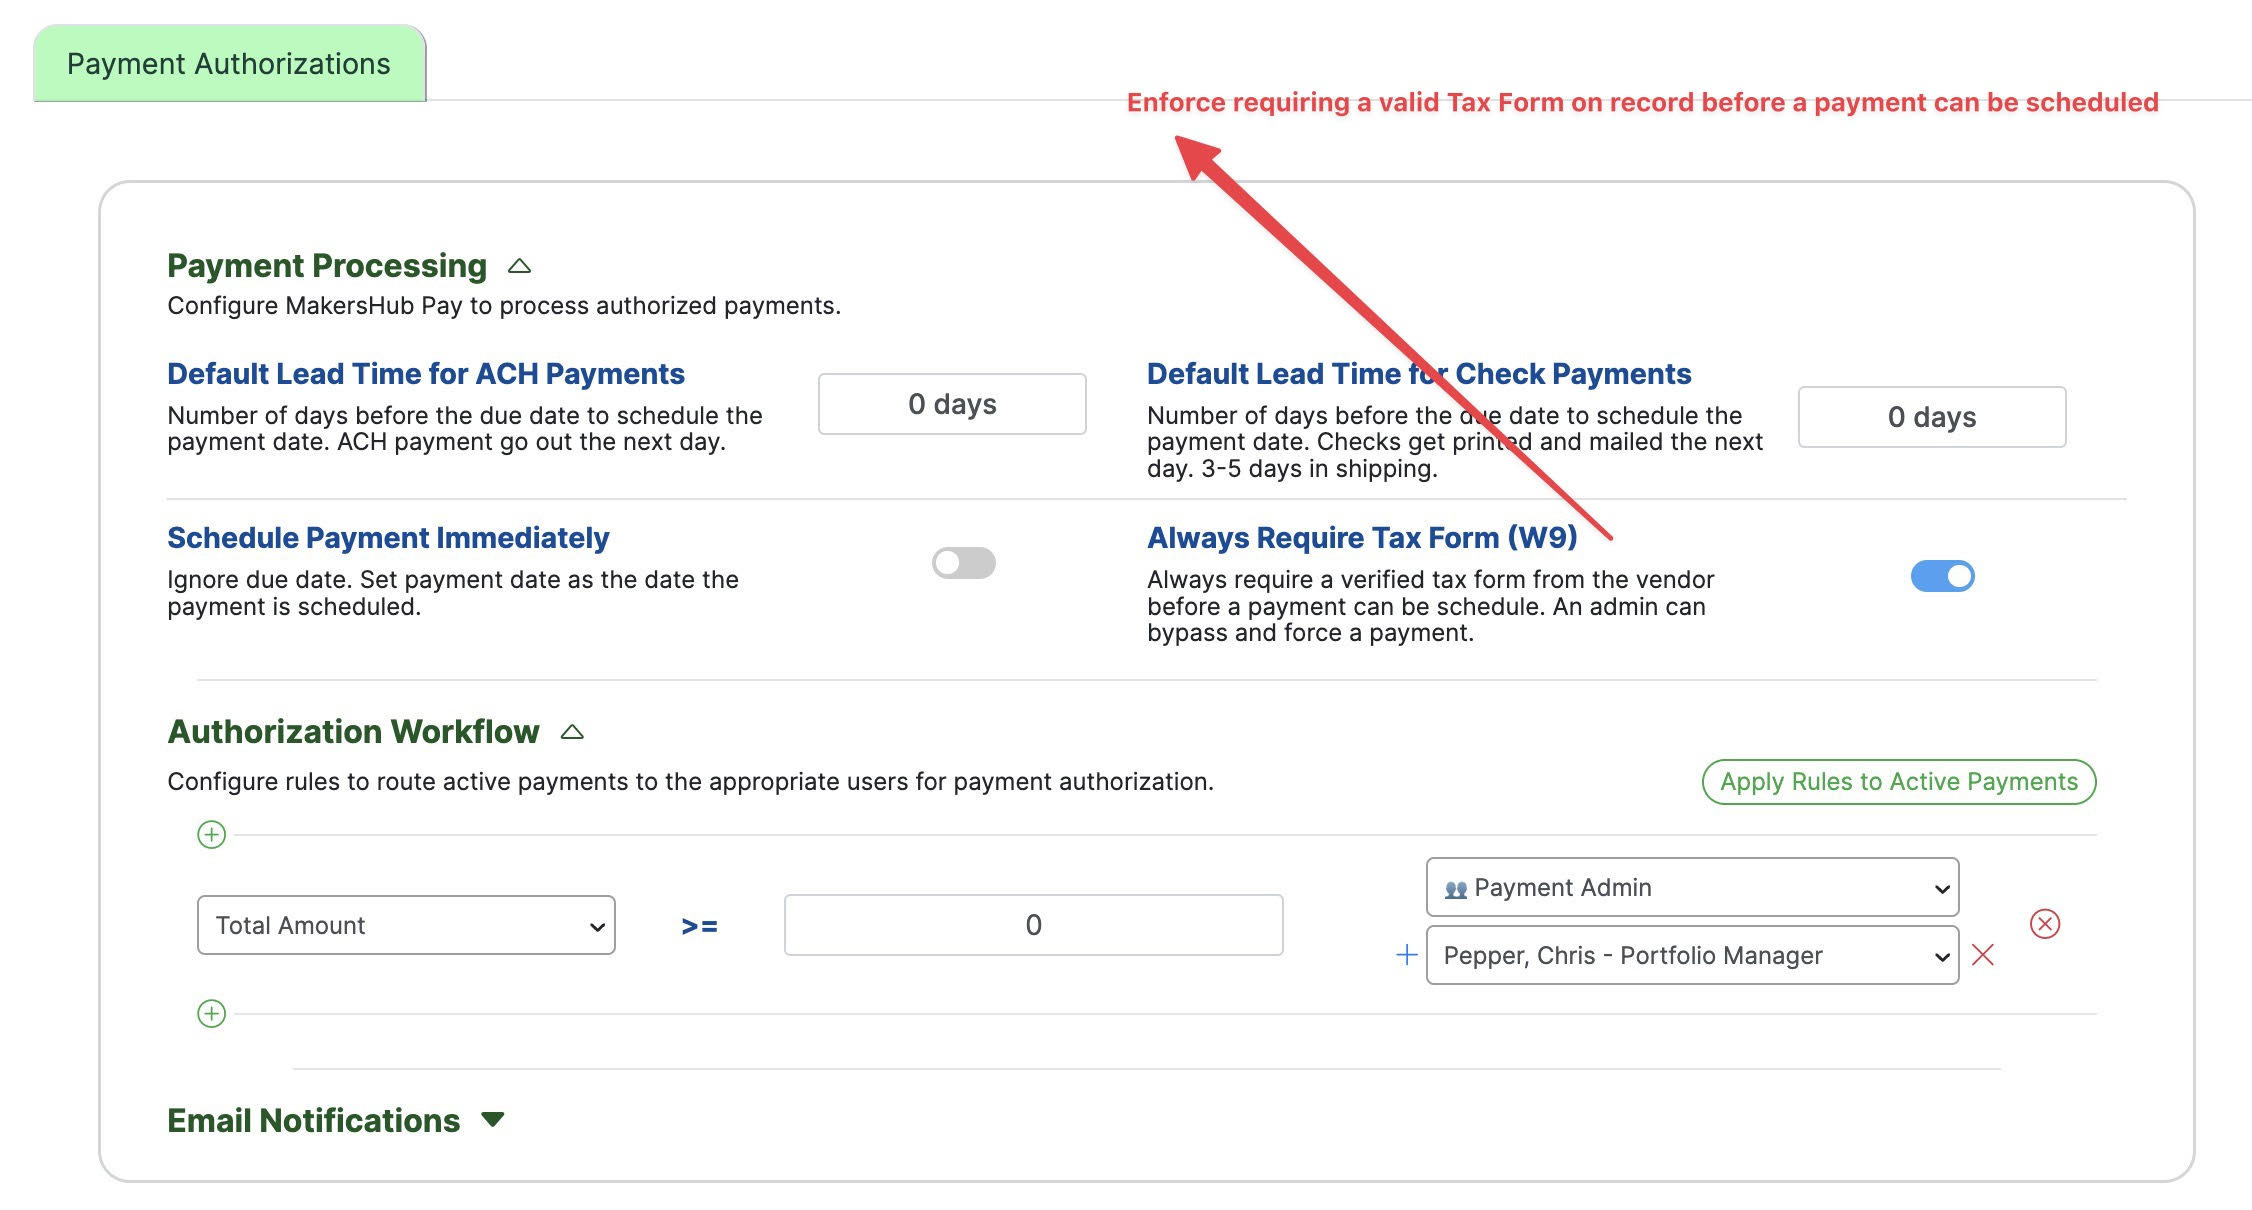Image resolution: width=2252 pixels, height=1210 pixels.
Task: Click the >= comparison operator
Action: click(699, 927)
